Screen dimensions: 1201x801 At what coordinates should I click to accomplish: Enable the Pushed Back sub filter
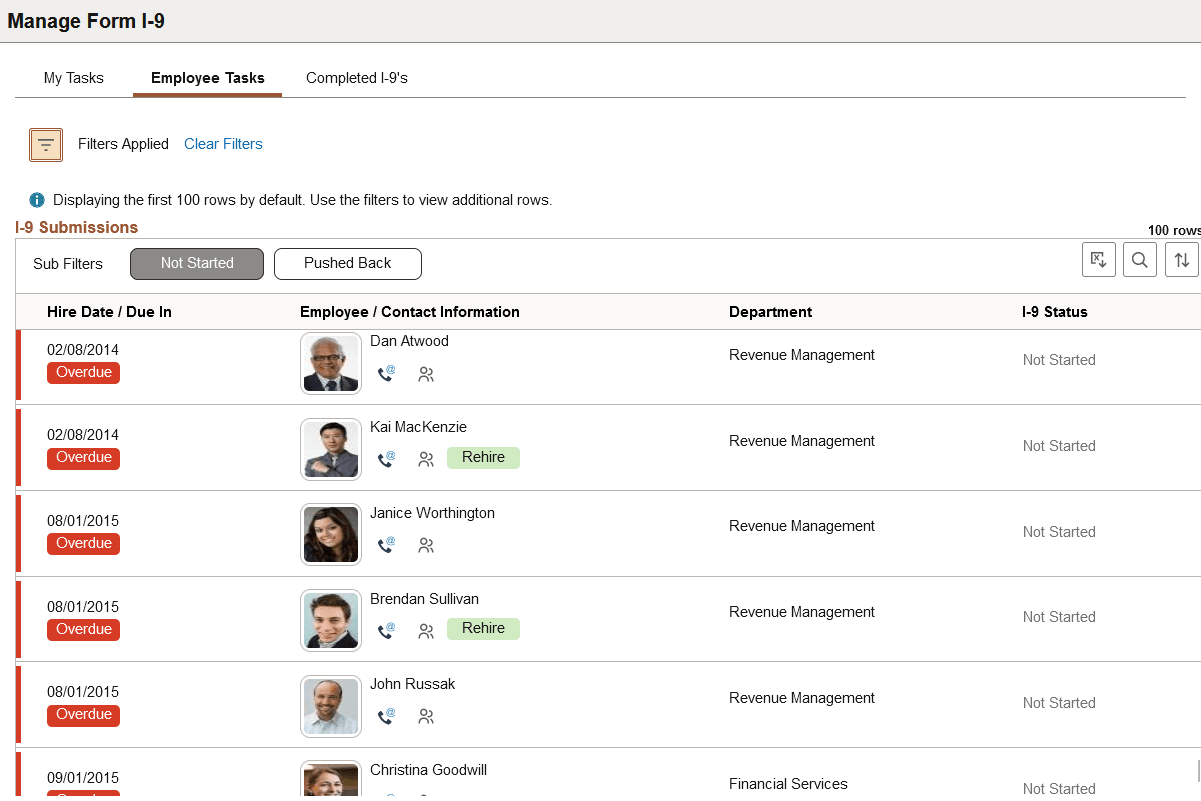(x=347, y=263)
